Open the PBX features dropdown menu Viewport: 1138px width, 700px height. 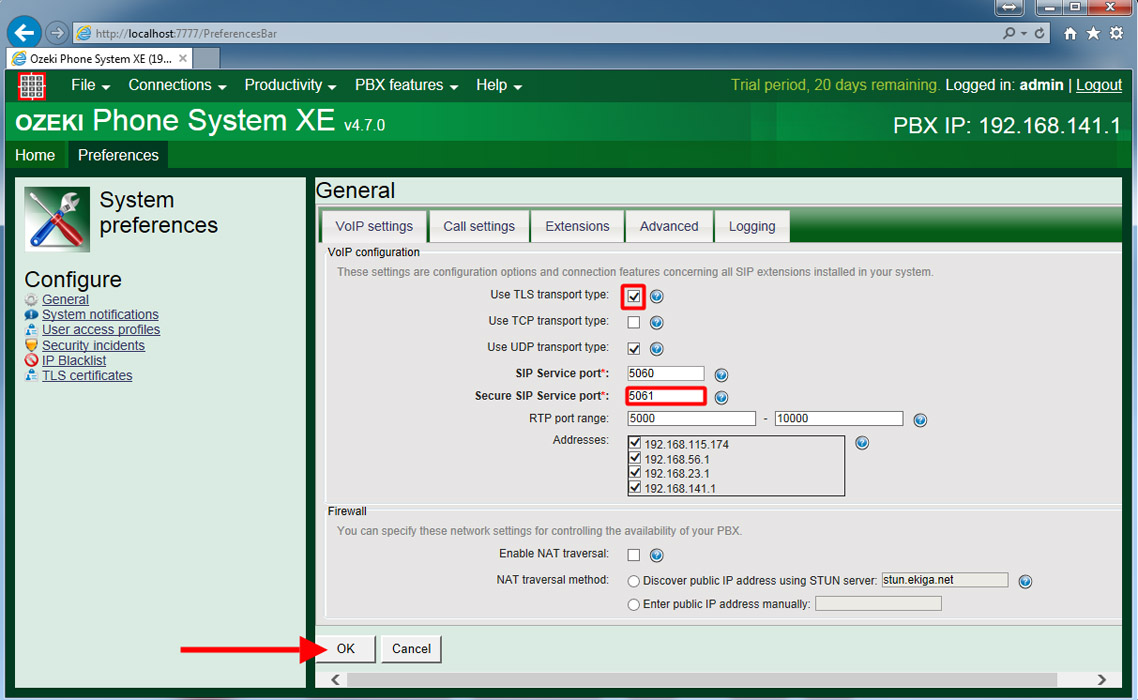[406, 85]
